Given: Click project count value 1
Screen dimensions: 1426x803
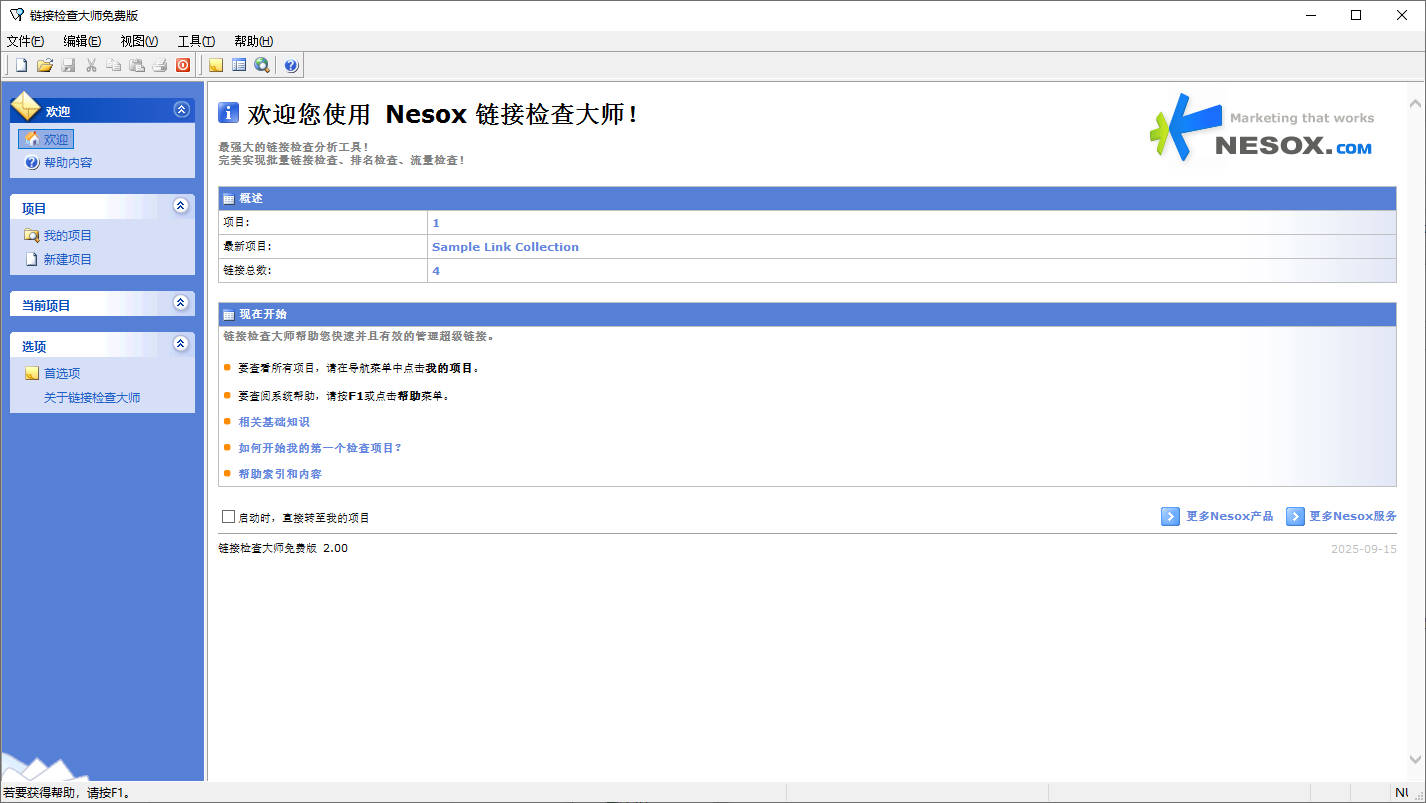Looking at the screenshot, I should 436,223.
